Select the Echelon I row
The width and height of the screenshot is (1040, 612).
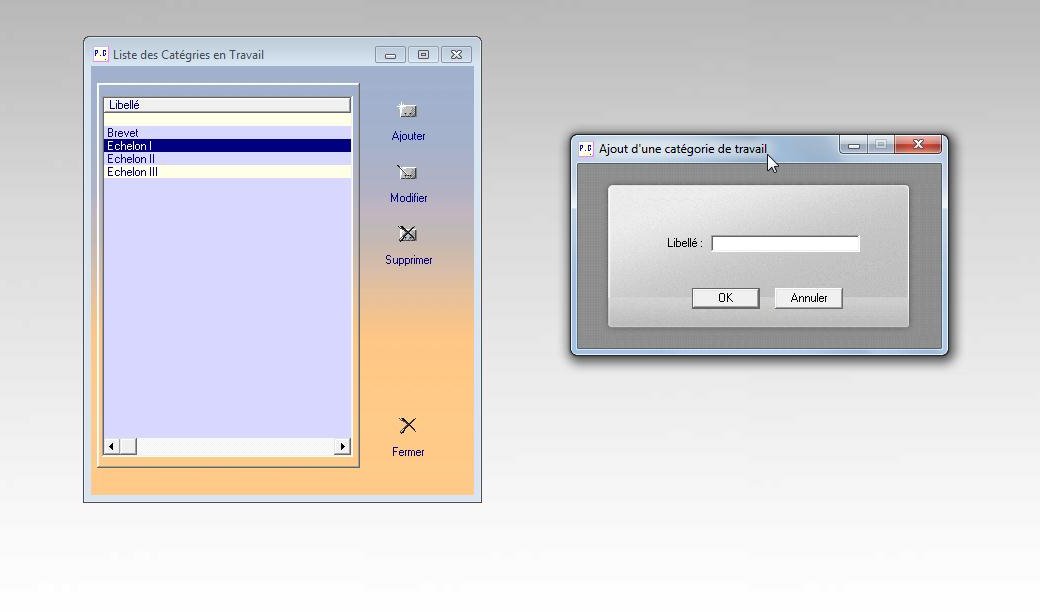tap(129, 146)
